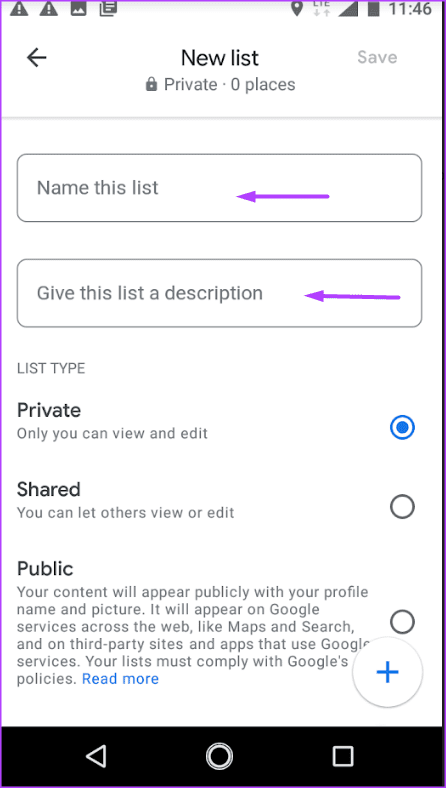Image resolution: width=446 pixels, height=788 pixels.
Task: Tap the Android home circle button
Action: tap(219, 756)
